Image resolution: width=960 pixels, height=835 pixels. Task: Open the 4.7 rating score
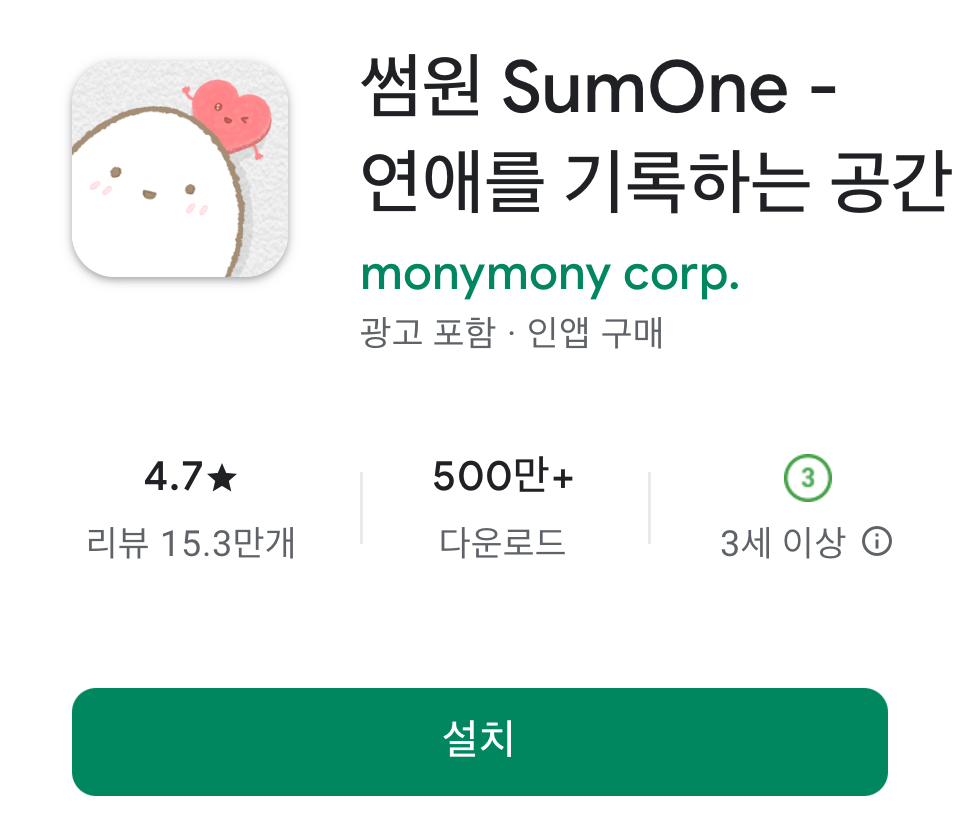tap(174, 477)
